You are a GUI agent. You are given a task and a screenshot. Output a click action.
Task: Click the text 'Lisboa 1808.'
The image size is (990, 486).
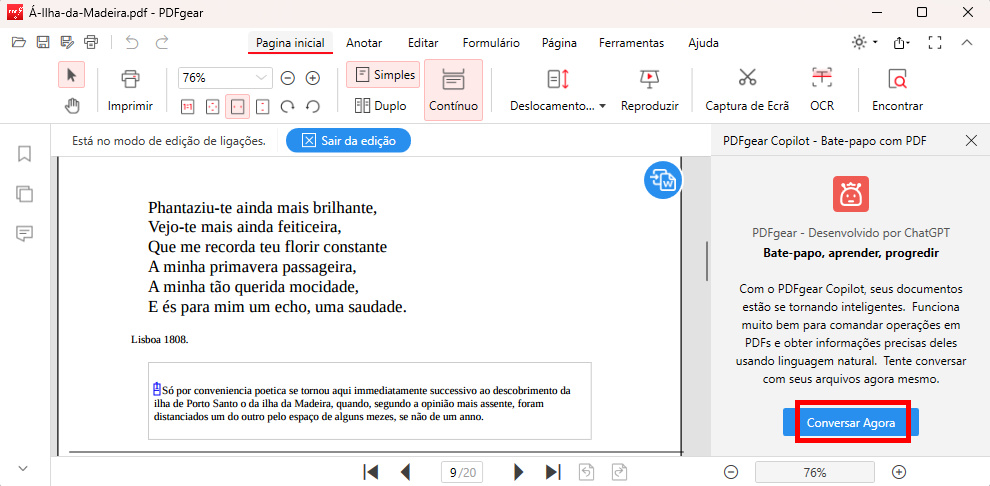pos(160,340)
